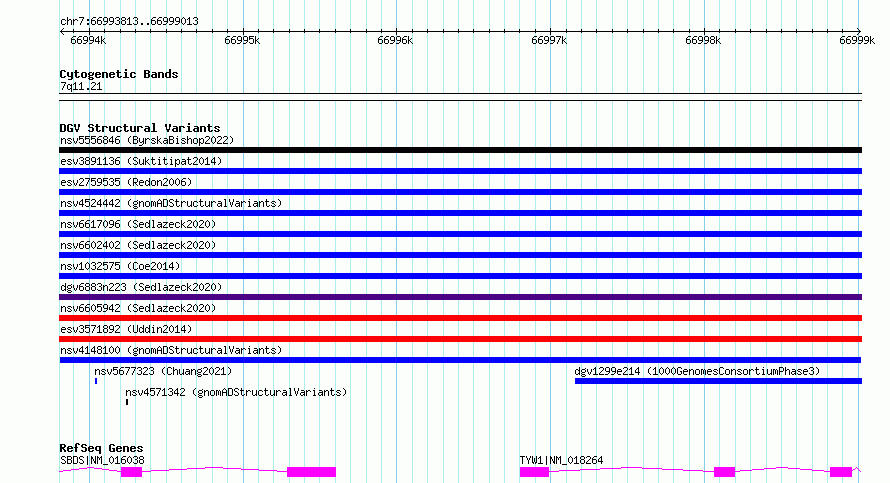890x483 pixels.
Task: Open nsv6602402 (Sedlazeck2020) label
Action: coord(138,245)
